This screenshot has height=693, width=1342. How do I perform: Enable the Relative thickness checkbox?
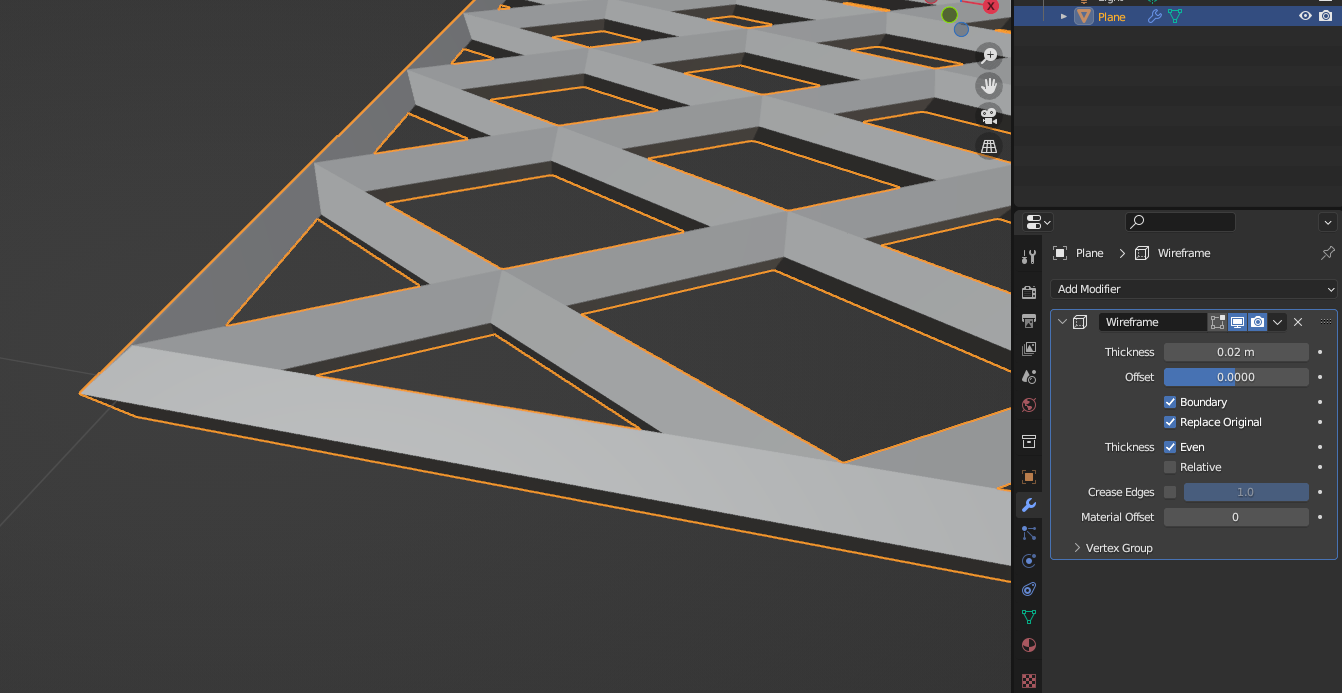(1170, 467)
